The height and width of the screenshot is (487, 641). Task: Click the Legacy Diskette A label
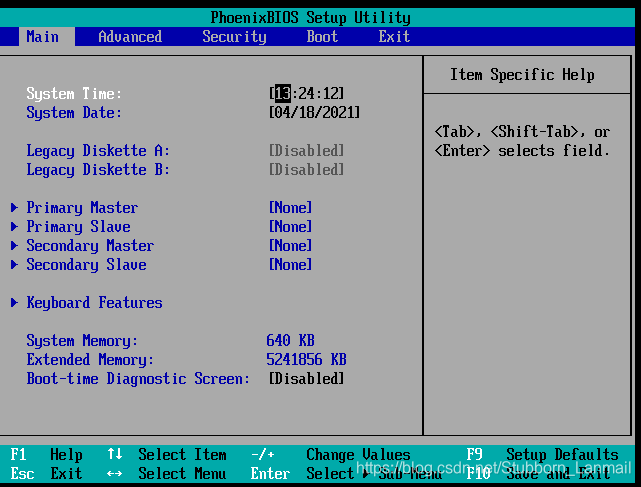(98, 150)
